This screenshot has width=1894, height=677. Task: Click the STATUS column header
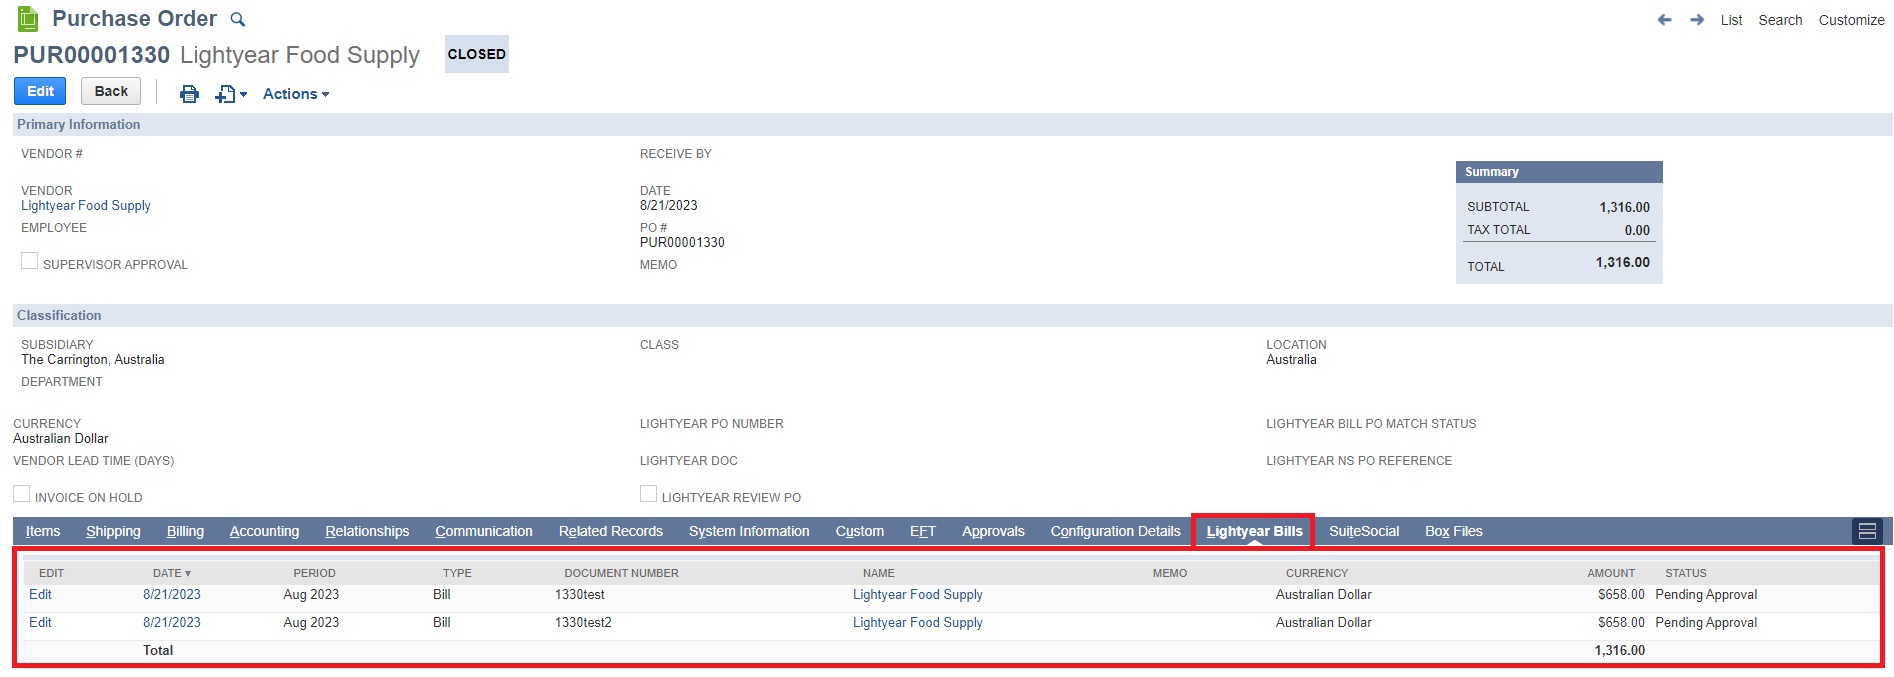(1686, 573)
